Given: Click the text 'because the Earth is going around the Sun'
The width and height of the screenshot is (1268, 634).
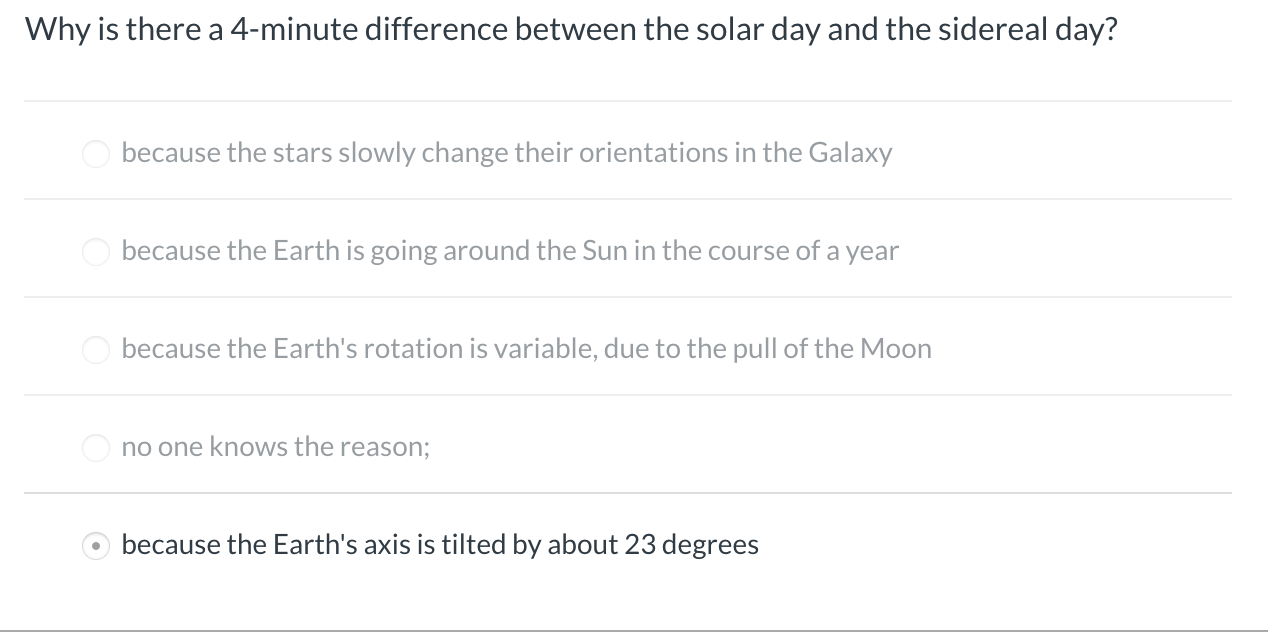Looking at the screenshot, I should pyautogui.click(x=510, y=252).
